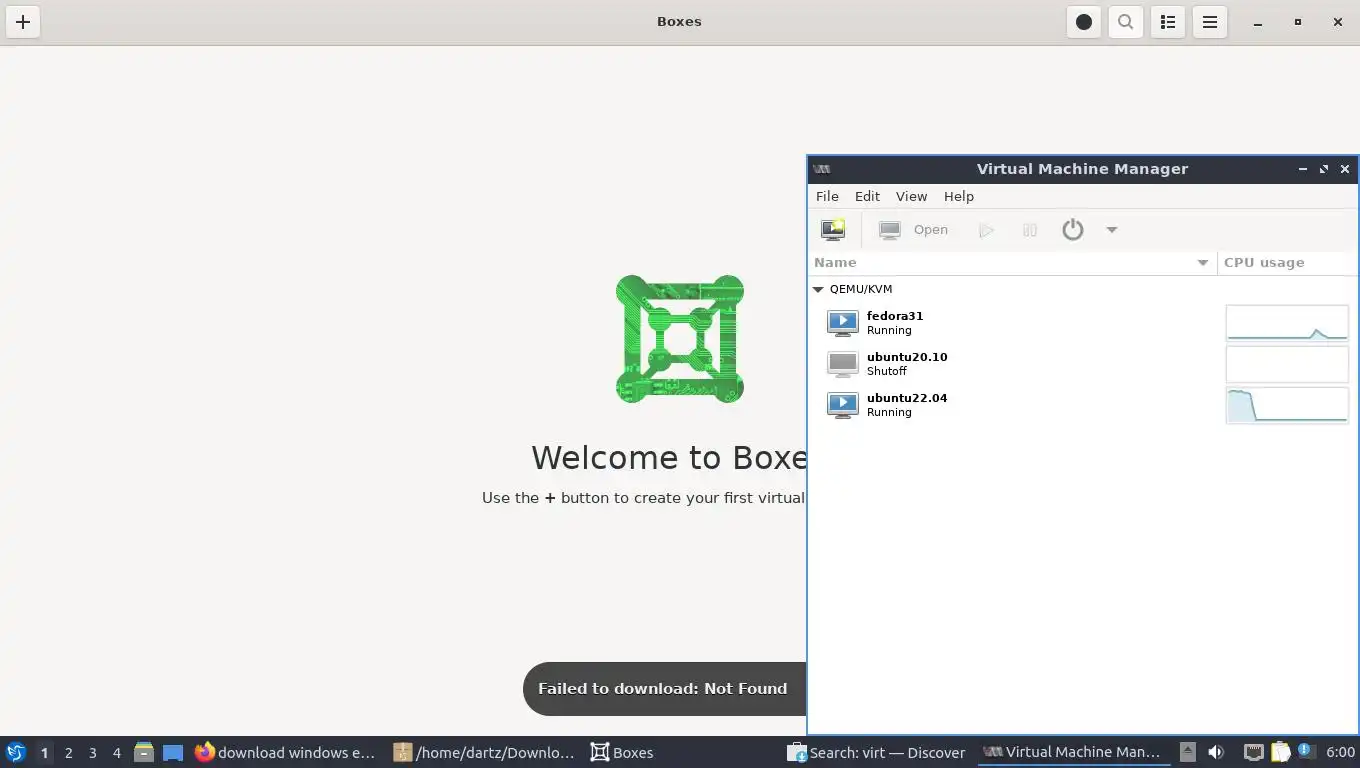Click the green Boxes logo
The image size is (1360, 768).
point(680,339)
